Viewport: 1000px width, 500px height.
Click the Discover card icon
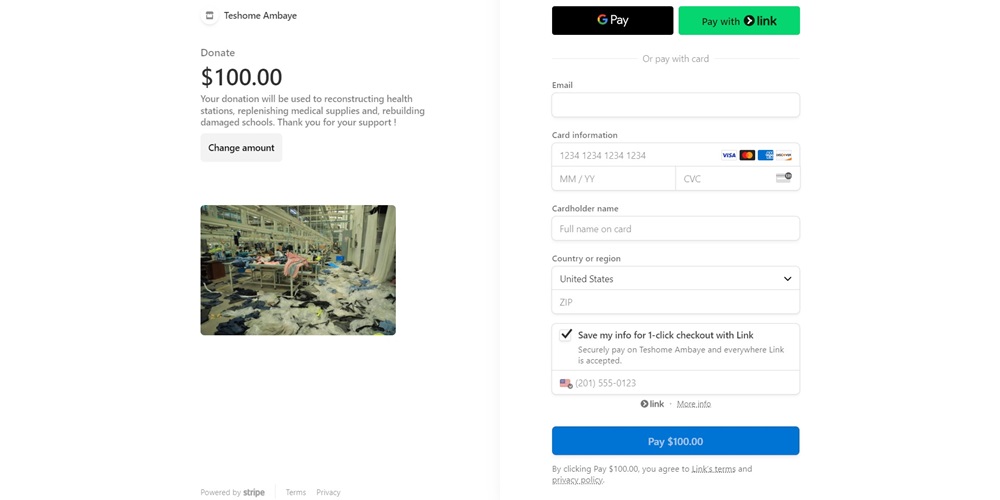[784, 155]
